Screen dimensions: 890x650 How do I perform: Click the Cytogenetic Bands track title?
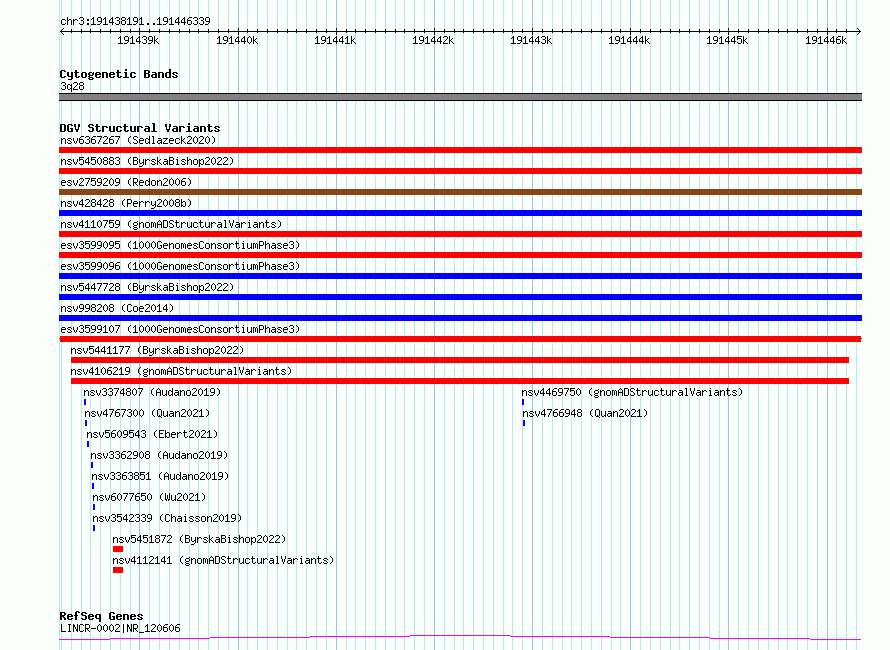pos(119,74)
